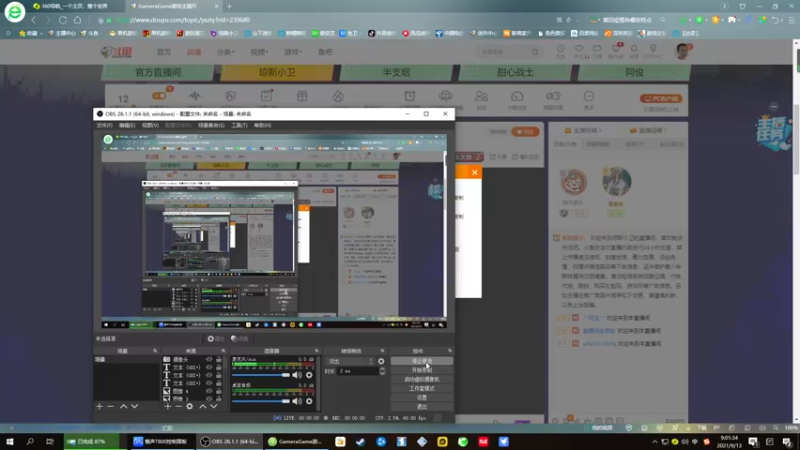
Task: Open Steam from the Windows taskbar
Action: (361, 441)
